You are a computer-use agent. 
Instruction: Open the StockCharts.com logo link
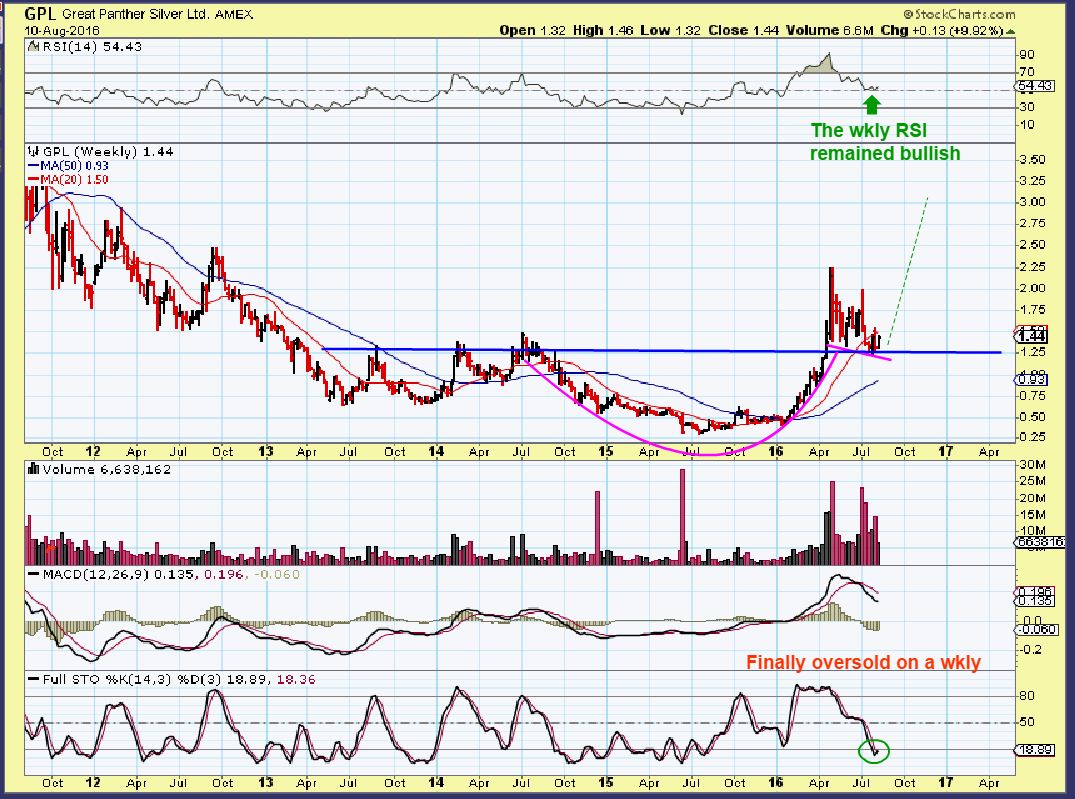tap(959, 14)
